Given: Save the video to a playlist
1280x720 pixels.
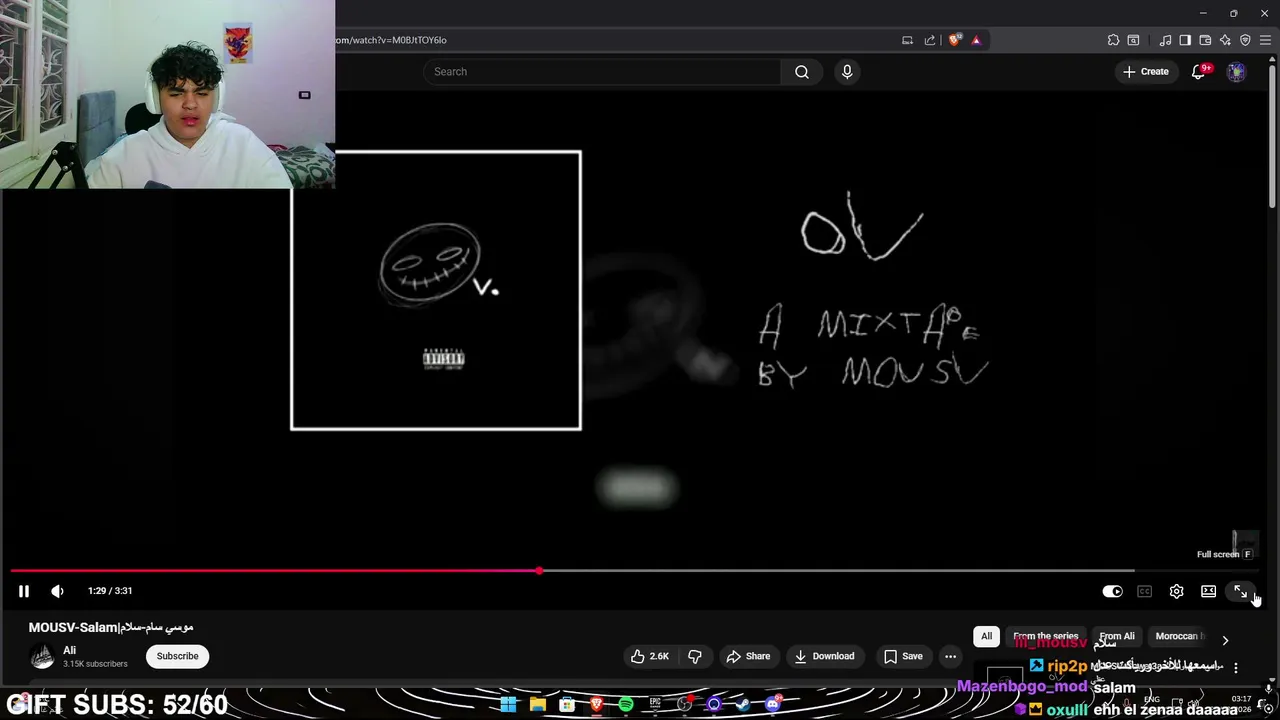Looking at the screenshot, I should point(903,656).
